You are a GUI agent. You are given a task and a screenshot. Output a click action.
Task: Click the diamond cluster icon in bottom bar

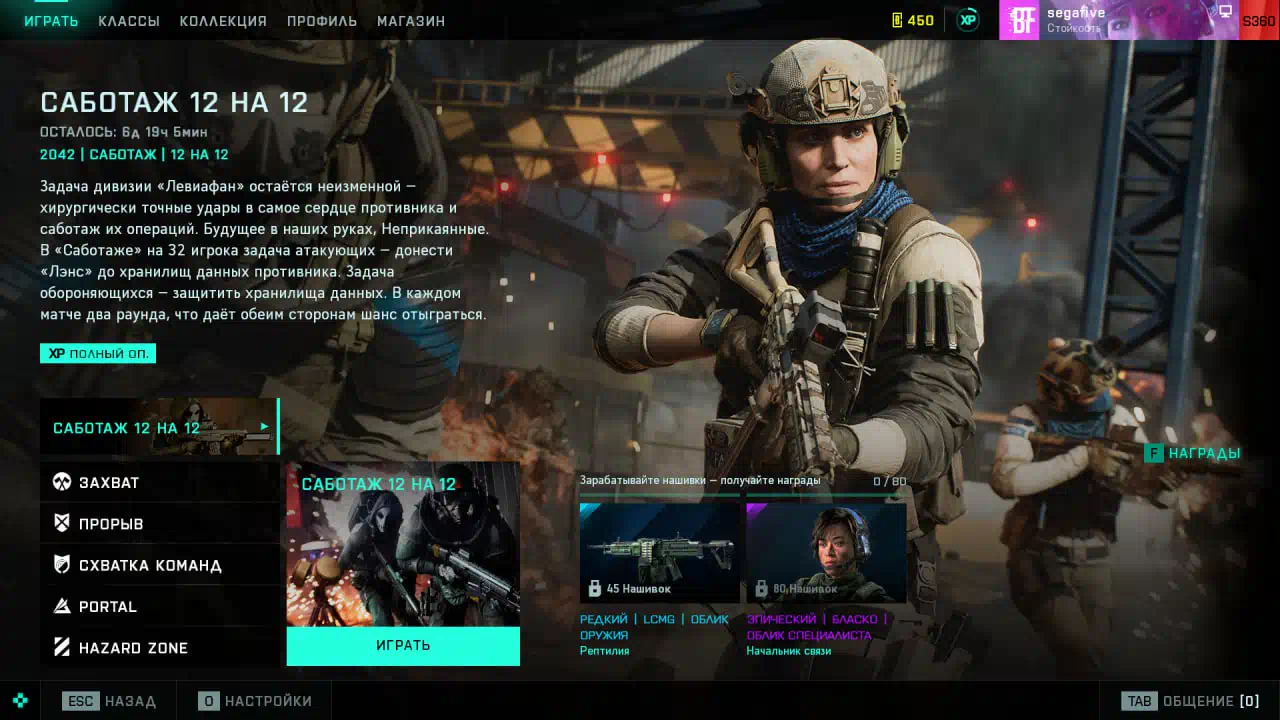pos(20,701)
